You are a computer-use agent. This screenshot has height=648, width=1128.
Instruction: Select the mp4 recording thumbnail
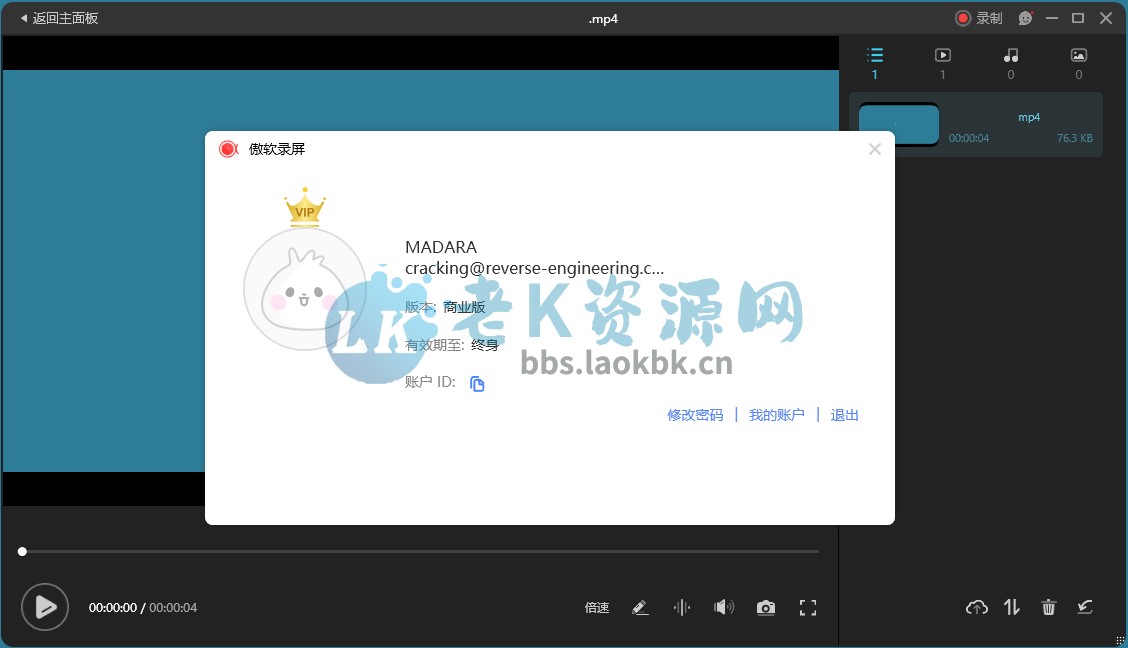click(x=899, y=124)
